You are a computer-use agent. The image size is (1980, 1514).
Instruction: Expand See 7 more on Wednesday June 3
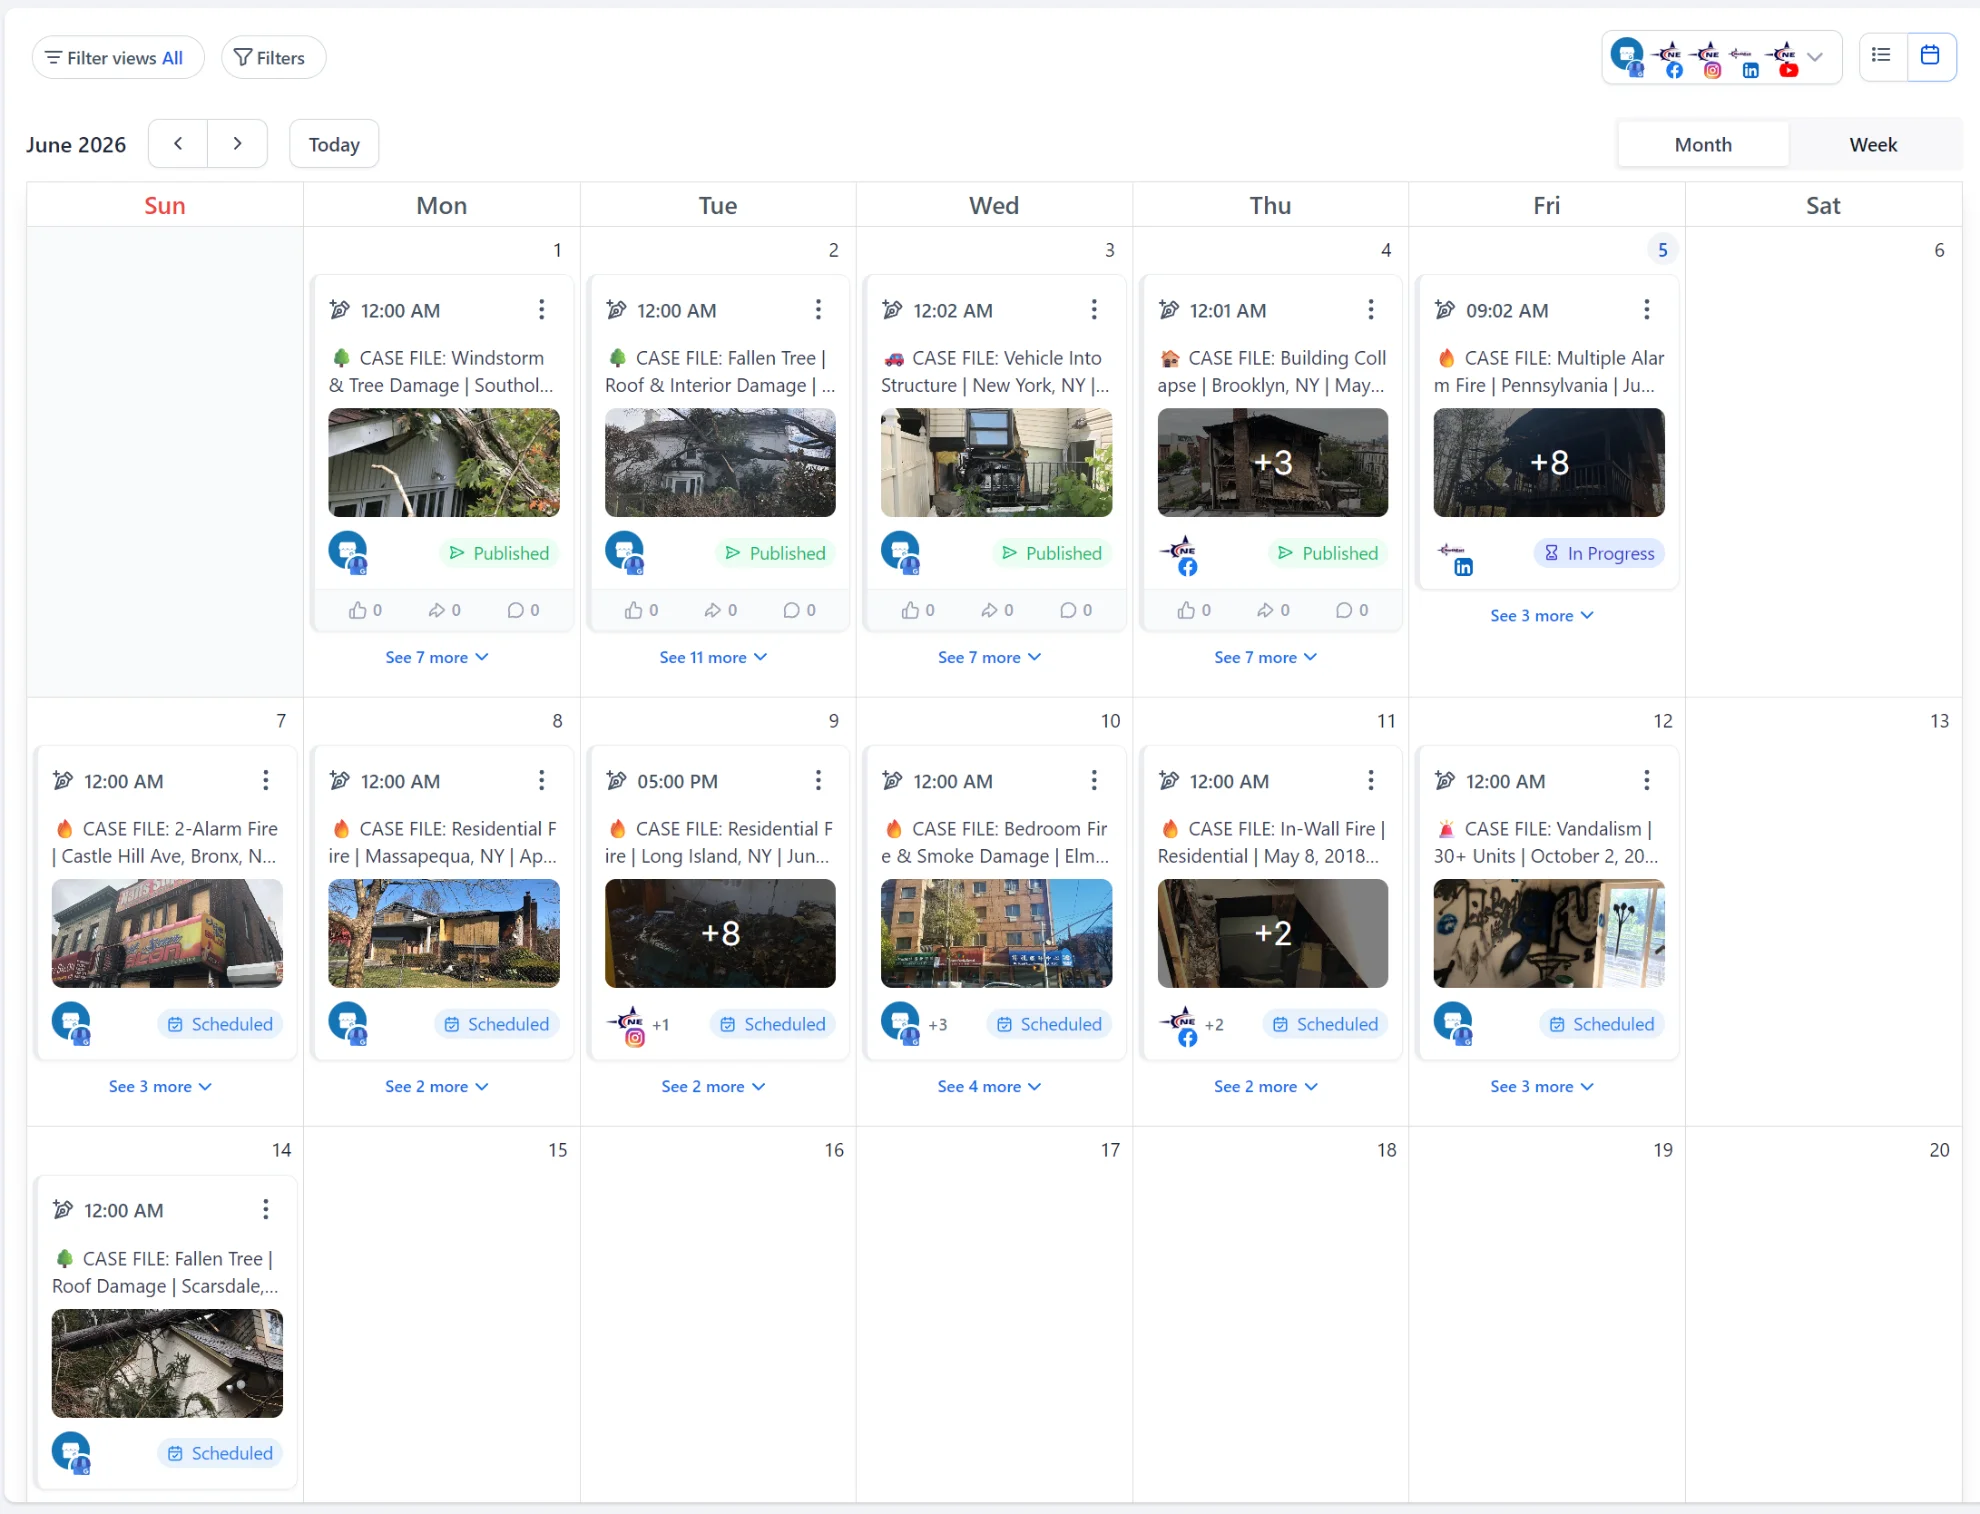pyautogui.click(x=989, y=657)
